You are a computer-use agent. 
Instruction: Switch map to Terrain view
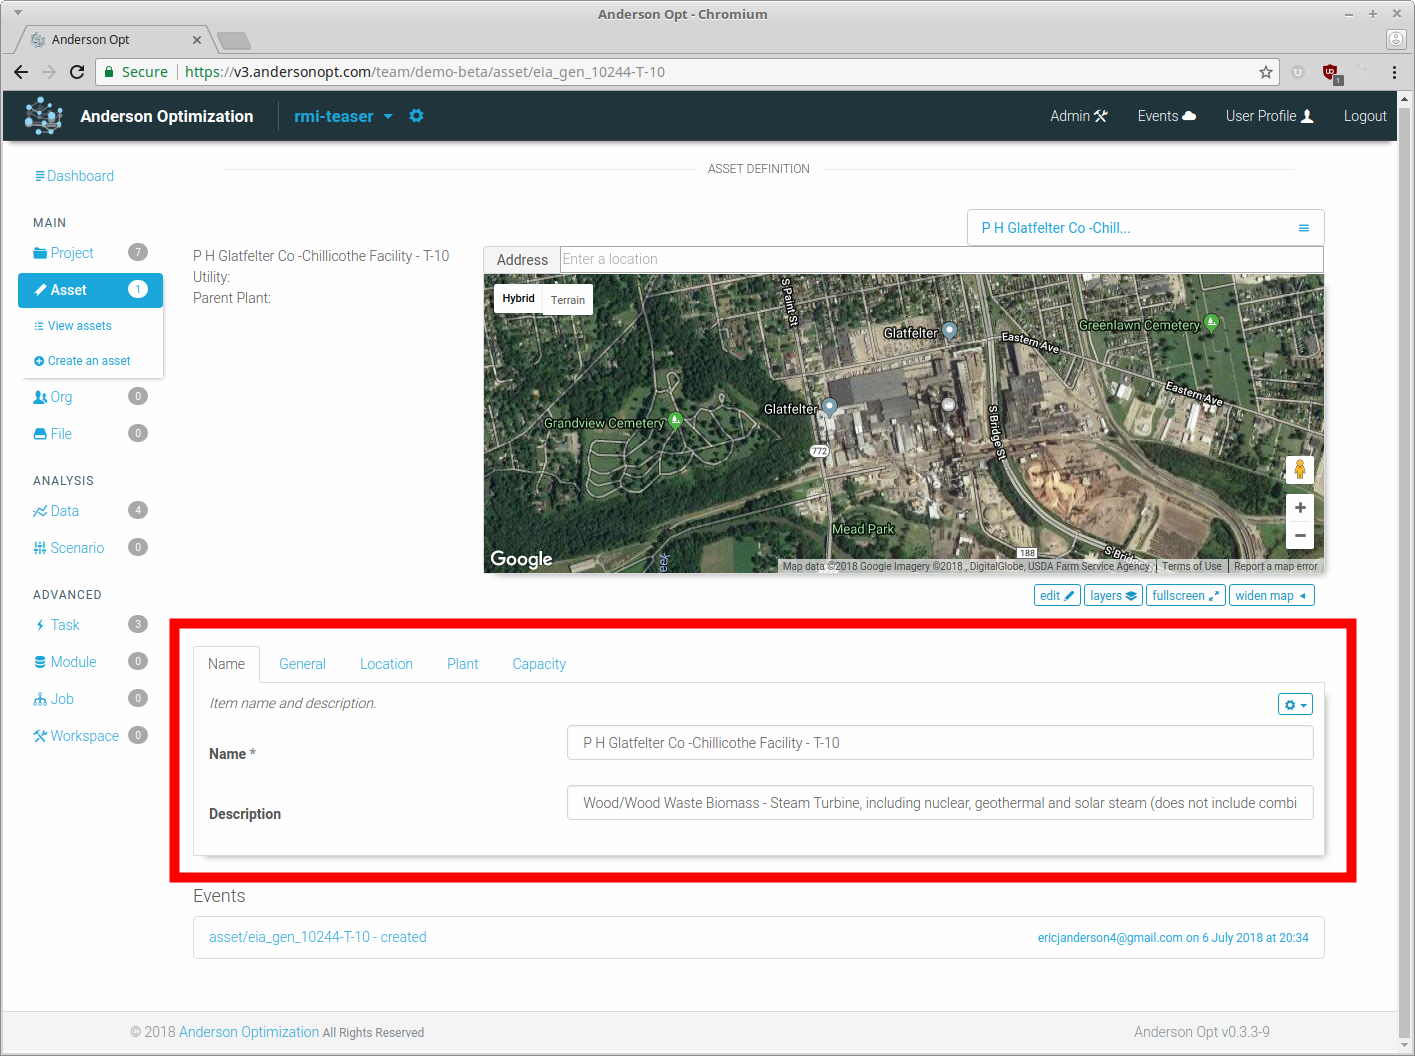tap(567, 300)
